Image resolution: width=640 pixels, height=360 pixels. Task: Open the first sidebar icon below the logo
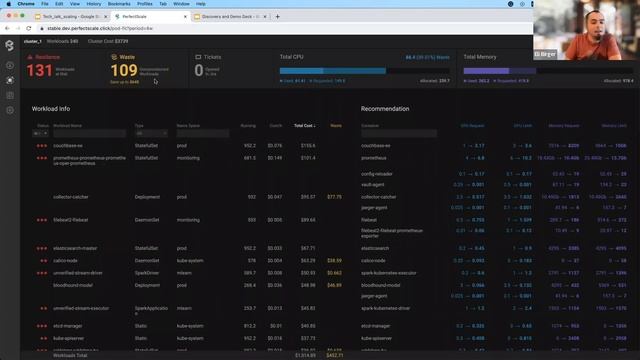pos(10,65)
